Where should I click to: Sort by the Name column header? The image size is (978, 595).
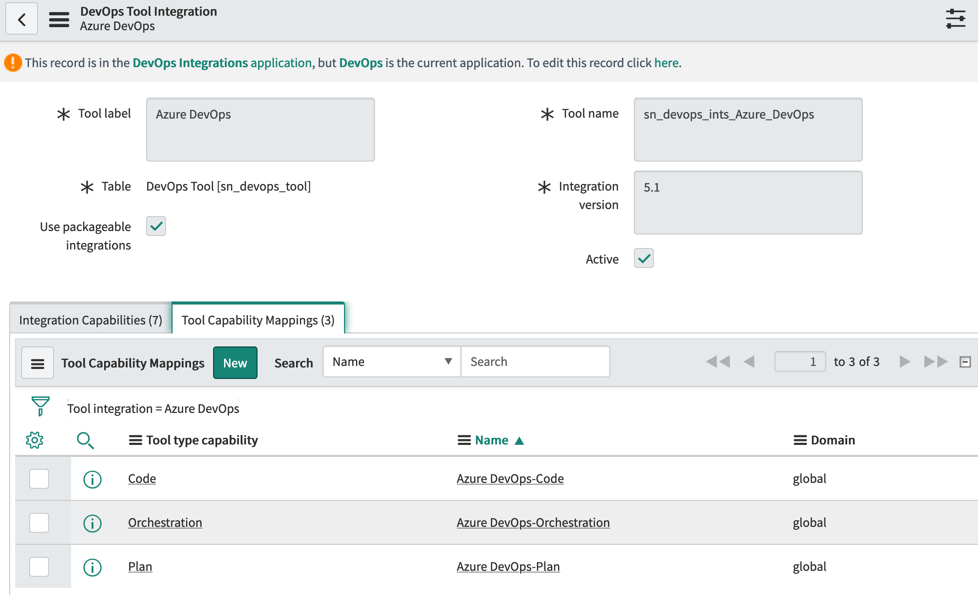(x=491, y=440)
